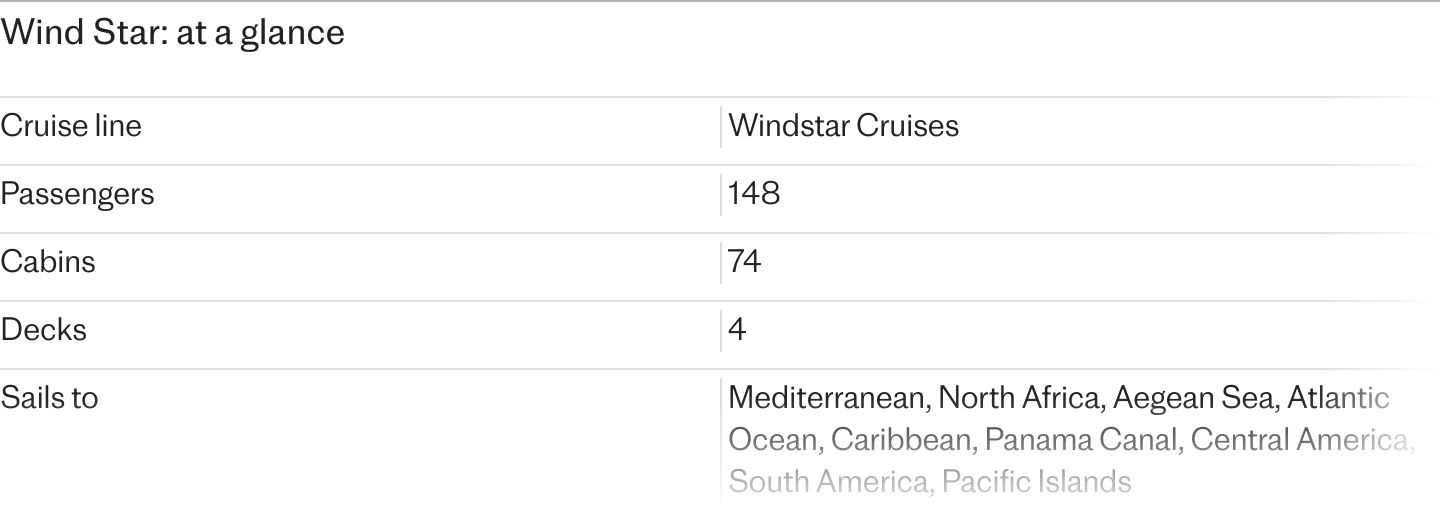Click the passengers value 148
1440x522 pixels.
754,193
